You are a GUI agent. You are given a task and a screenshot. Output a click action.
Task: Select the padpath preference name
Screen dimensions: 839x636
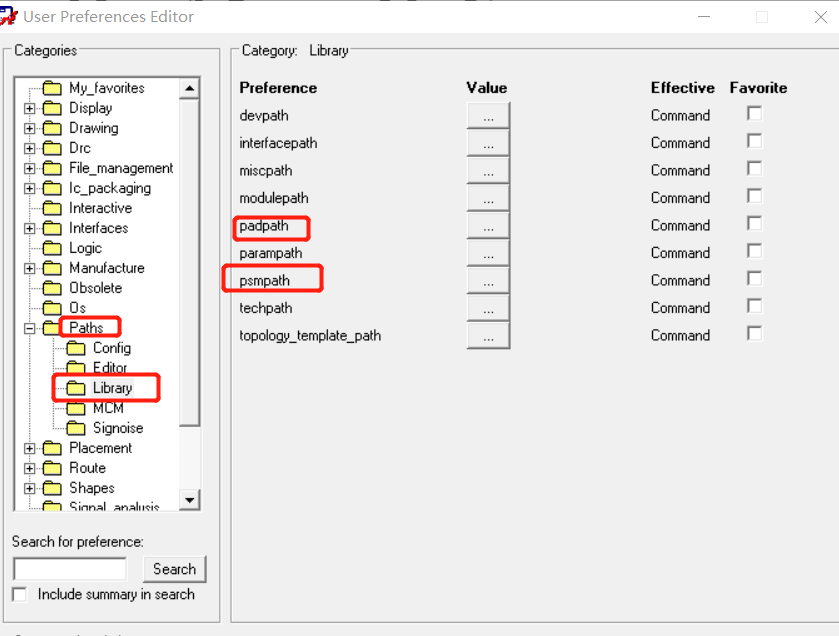tap(264, 226)
